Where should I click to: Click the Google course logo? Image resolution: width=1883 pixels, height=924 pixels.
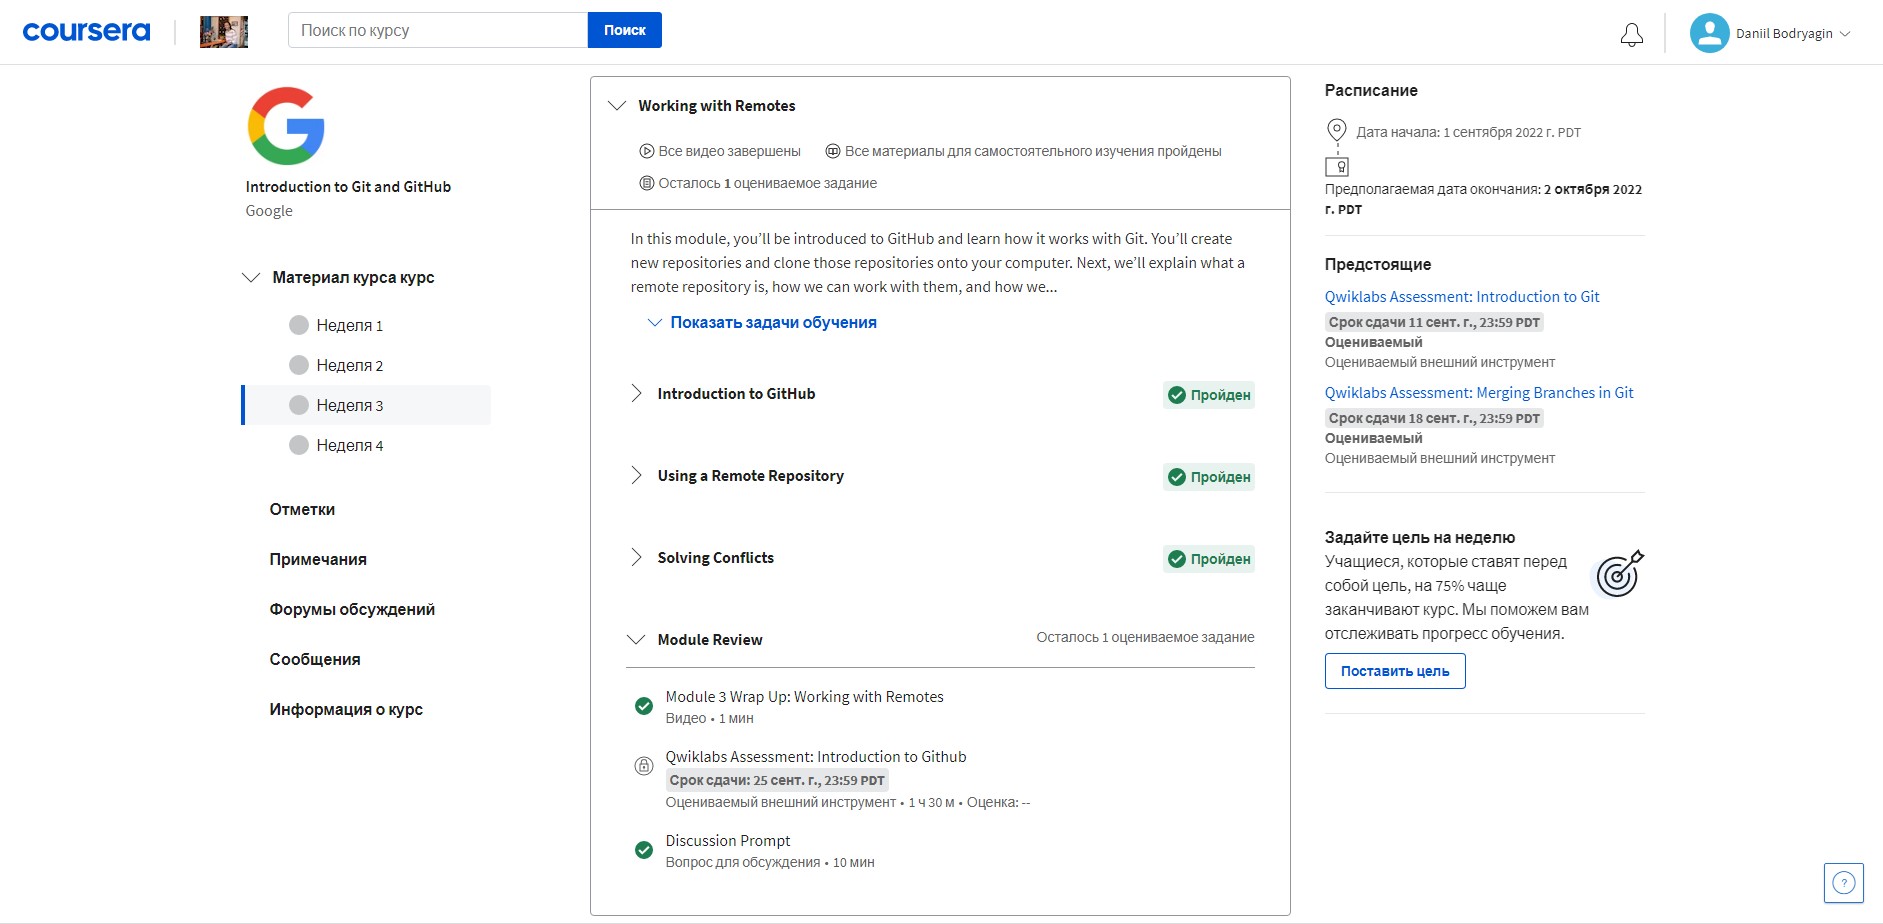coord(286,126)
